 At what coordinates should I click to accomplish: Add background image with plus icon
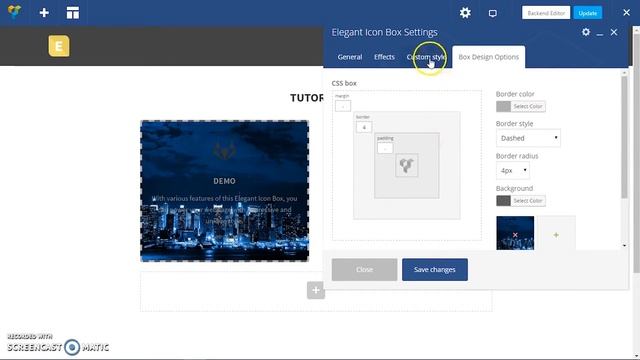pos(556,235)
